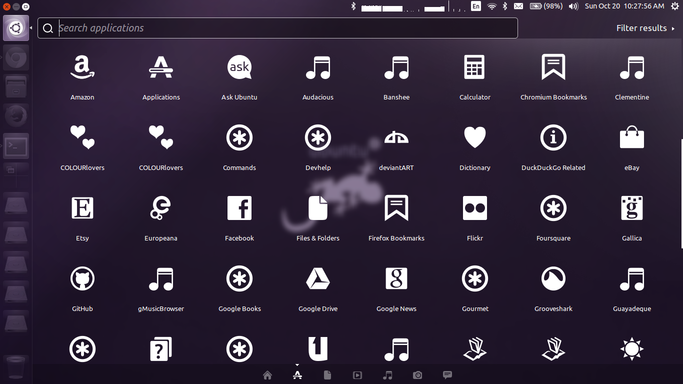Open the Facebook icon
The height and width of the screenshot is (384, 683).
click(239, 208)
